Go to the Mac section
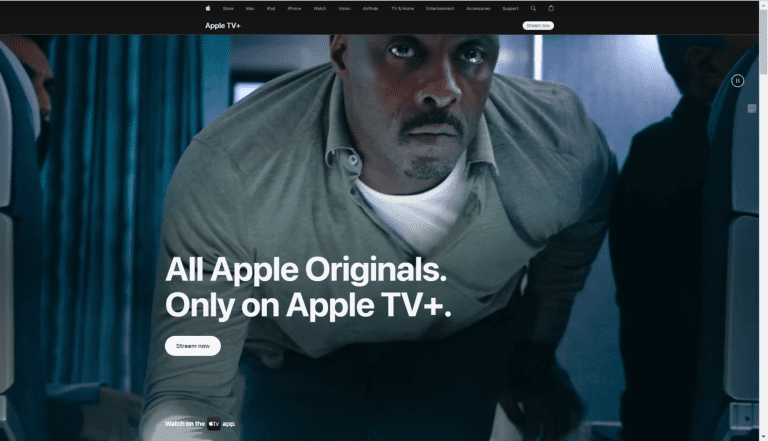Image resolution: width=768 pixels, height=441 pixels. click(250, 8)
